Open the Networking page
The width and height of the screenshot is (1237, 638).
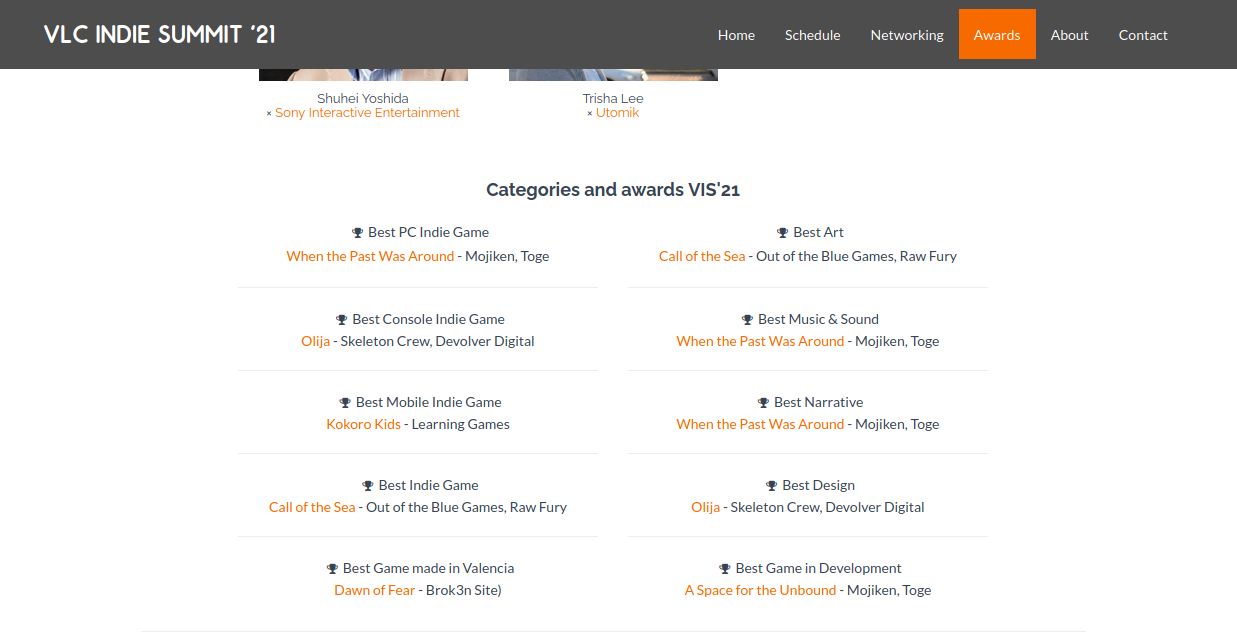pos(907,35)
